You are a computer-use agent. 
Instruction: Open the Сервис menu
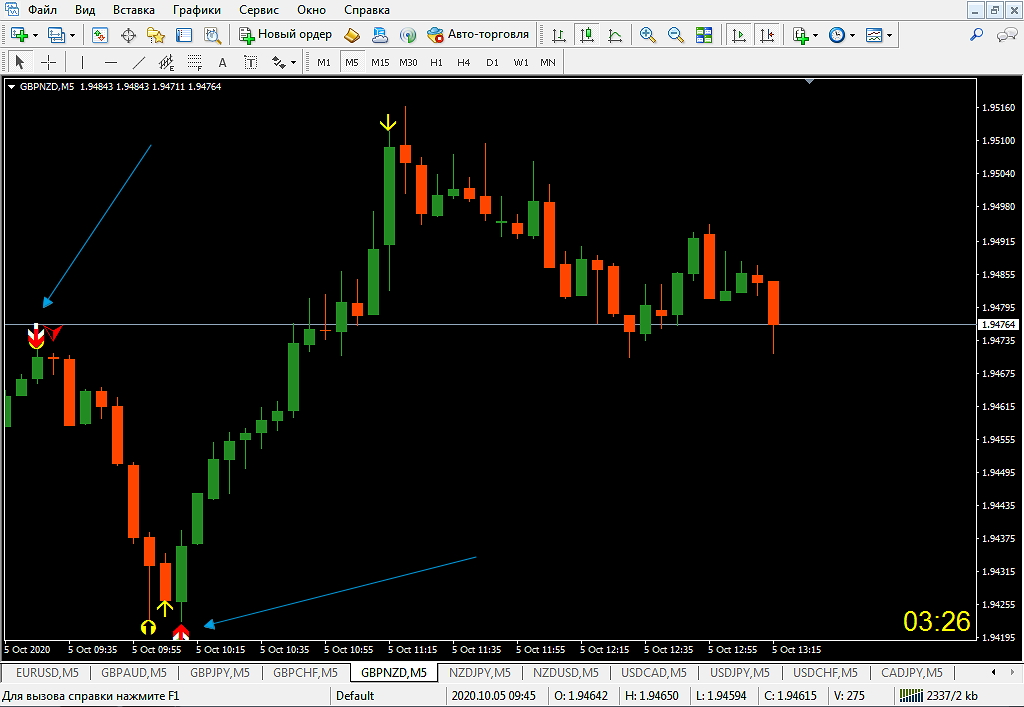[259, 10]
